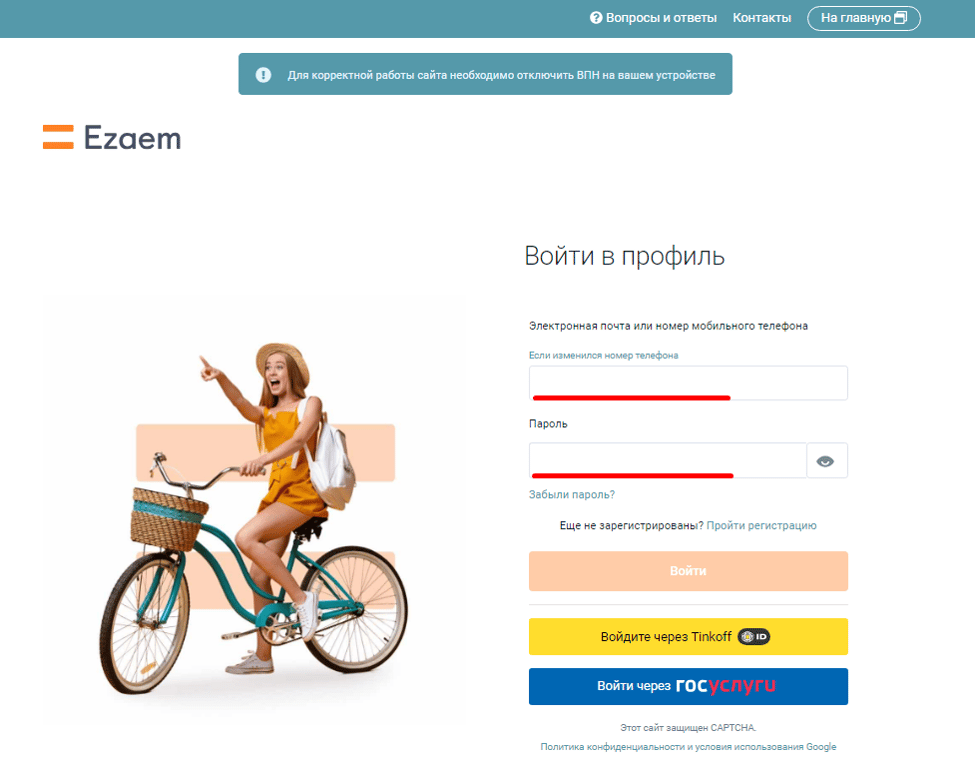The height and width of the screenshot is (768, 975).
Task: Open Если изменился номер телефона link
Action: pos(603,355)
